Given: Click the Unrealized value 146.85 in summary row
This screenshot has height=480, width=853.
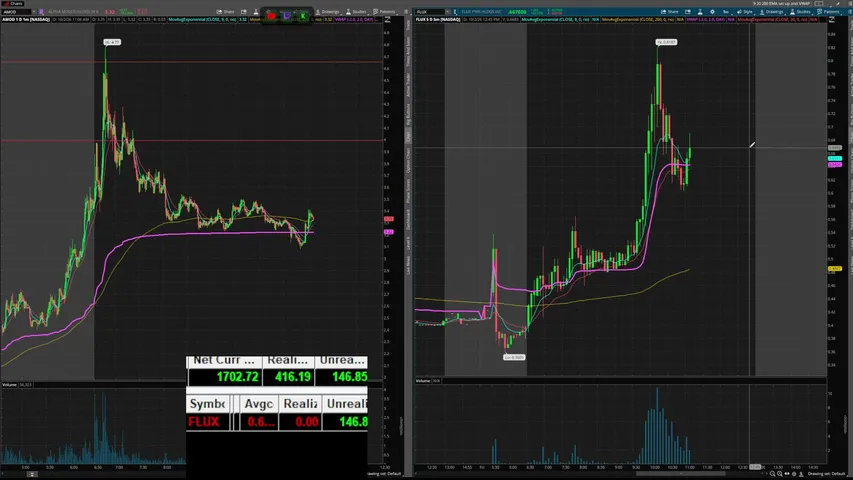Looking at the screenshot, I should coord(349,376).
